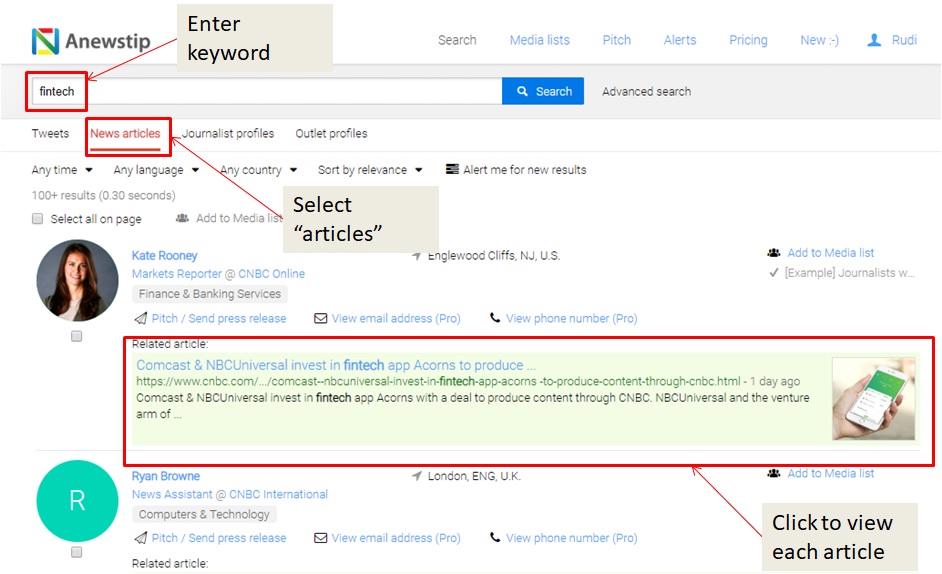
Task: Click the paper plane Pitch icon for Kate Rooney
Action: tap(140, 318)
